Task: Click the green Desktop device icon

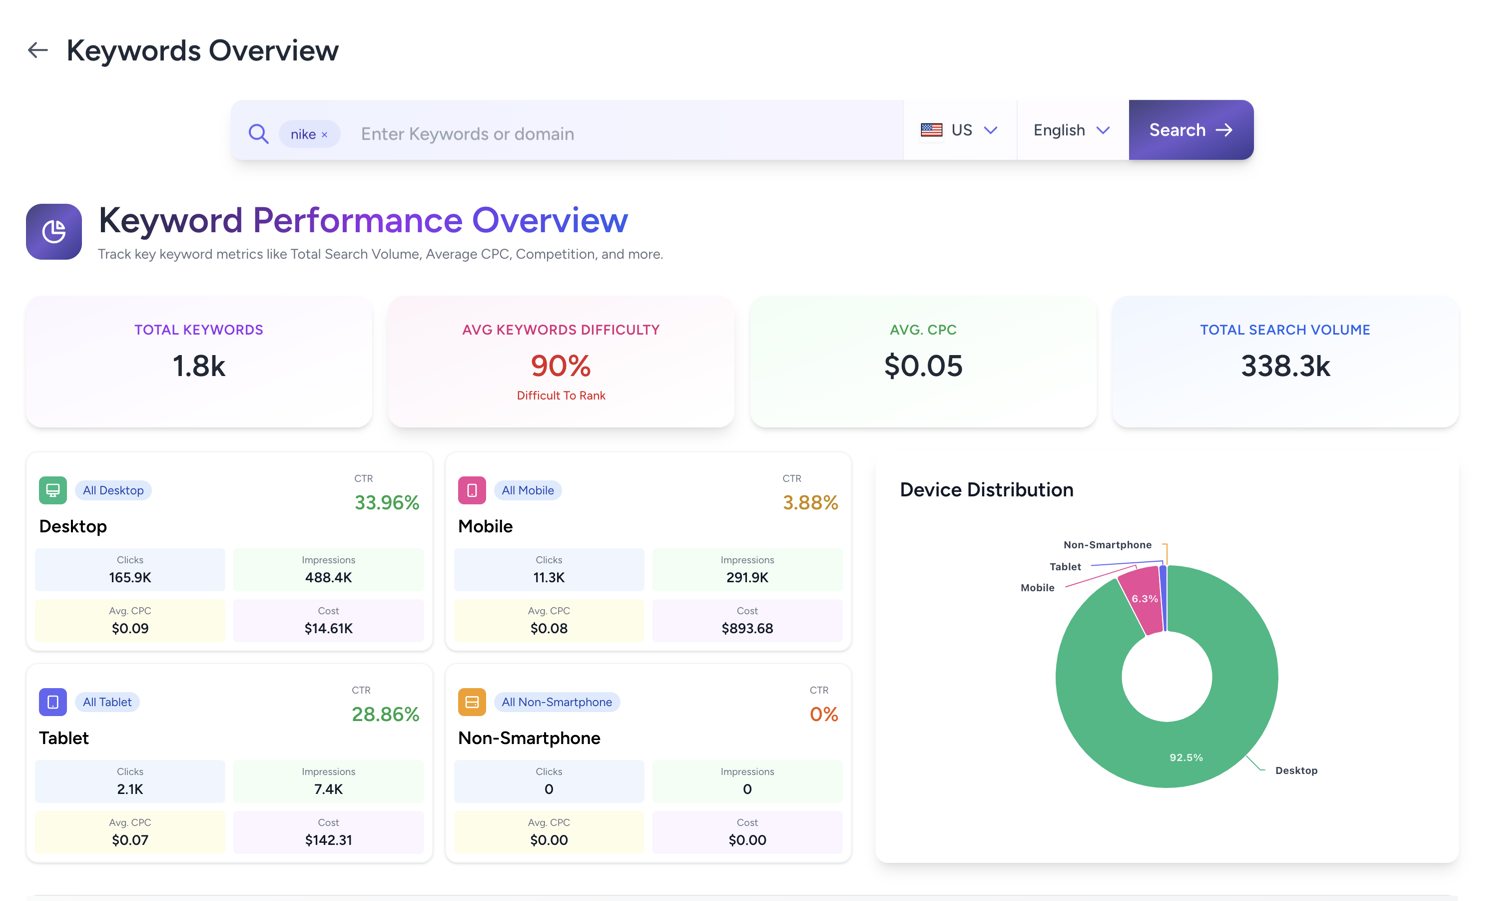Action: [53, 490]
